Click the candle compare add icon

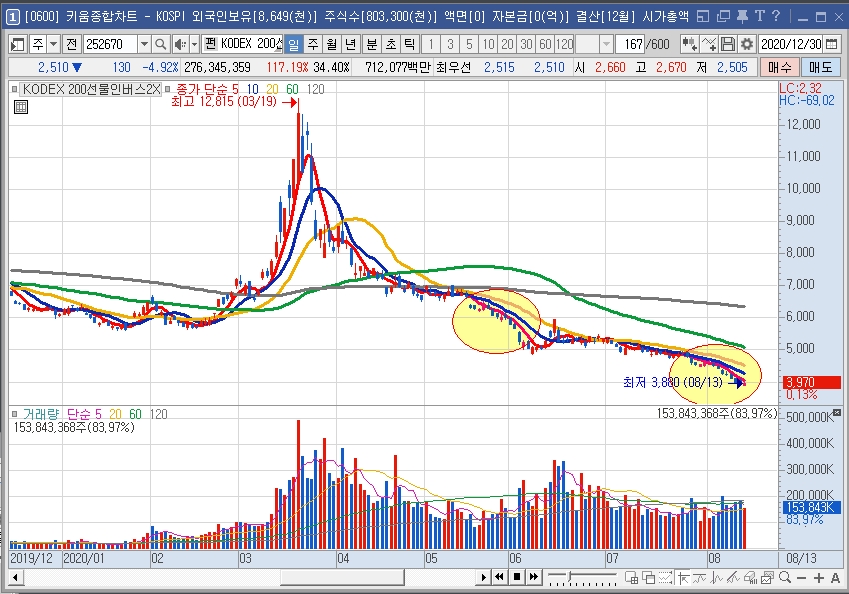pos(689,44)
